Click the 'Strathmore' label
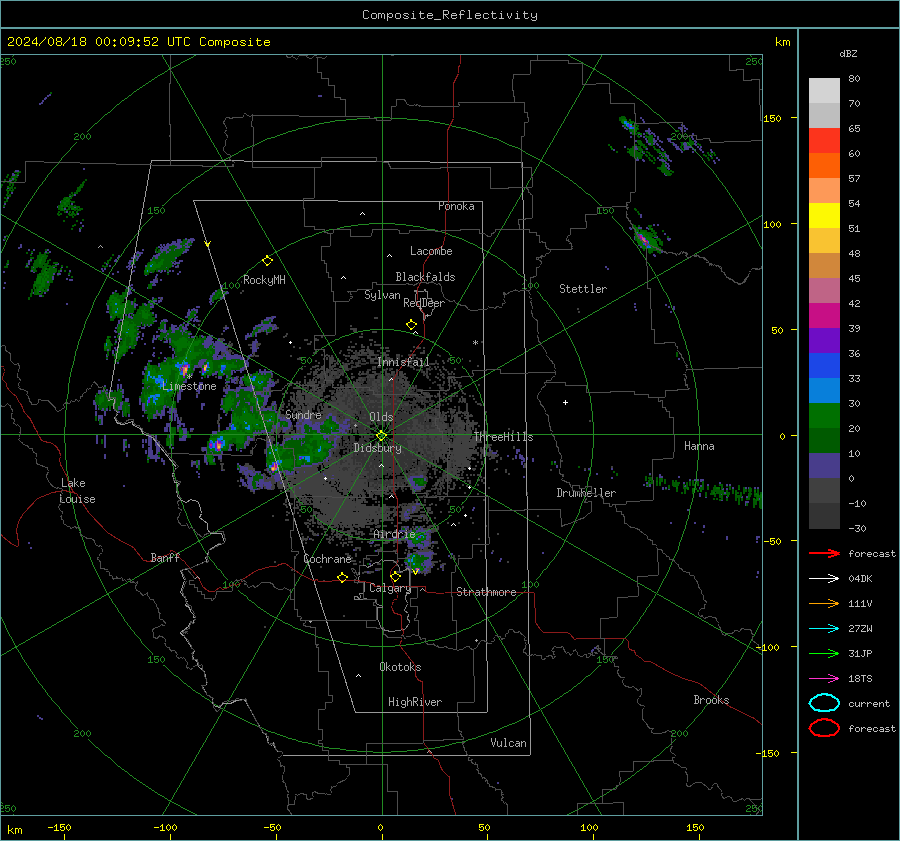Image resolution: width=900 pixels, height=841 pixels. 487,592
